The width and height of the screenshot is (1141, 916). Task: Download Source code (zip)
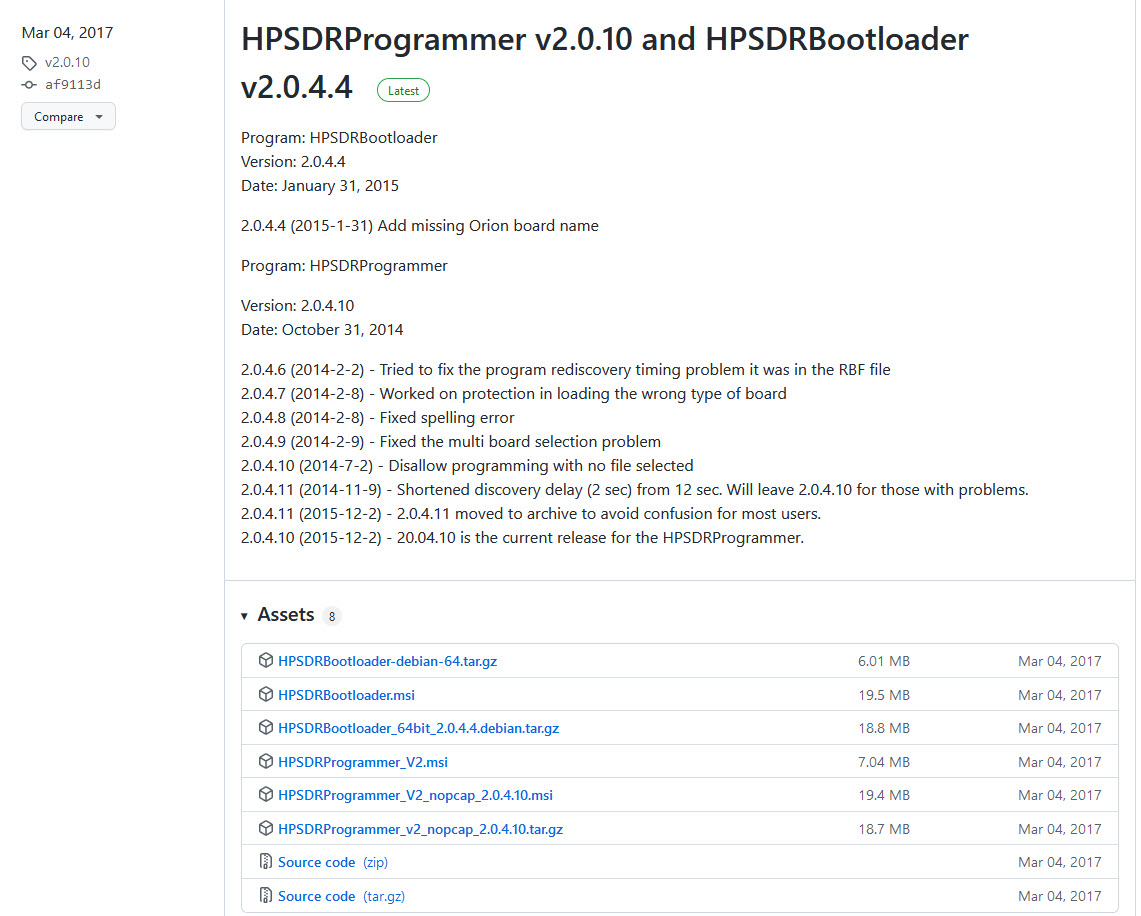pos(316,861)
